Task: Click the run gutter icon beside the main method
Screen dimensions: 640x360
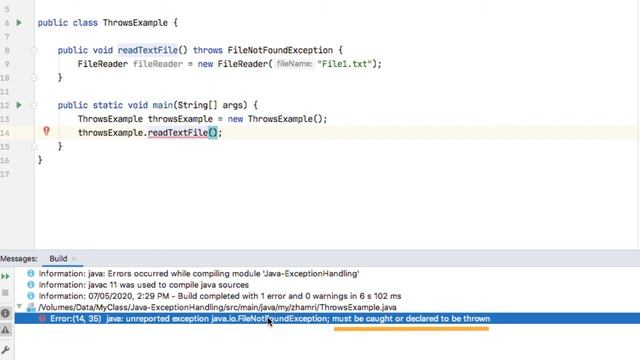Action: [19, 105]
